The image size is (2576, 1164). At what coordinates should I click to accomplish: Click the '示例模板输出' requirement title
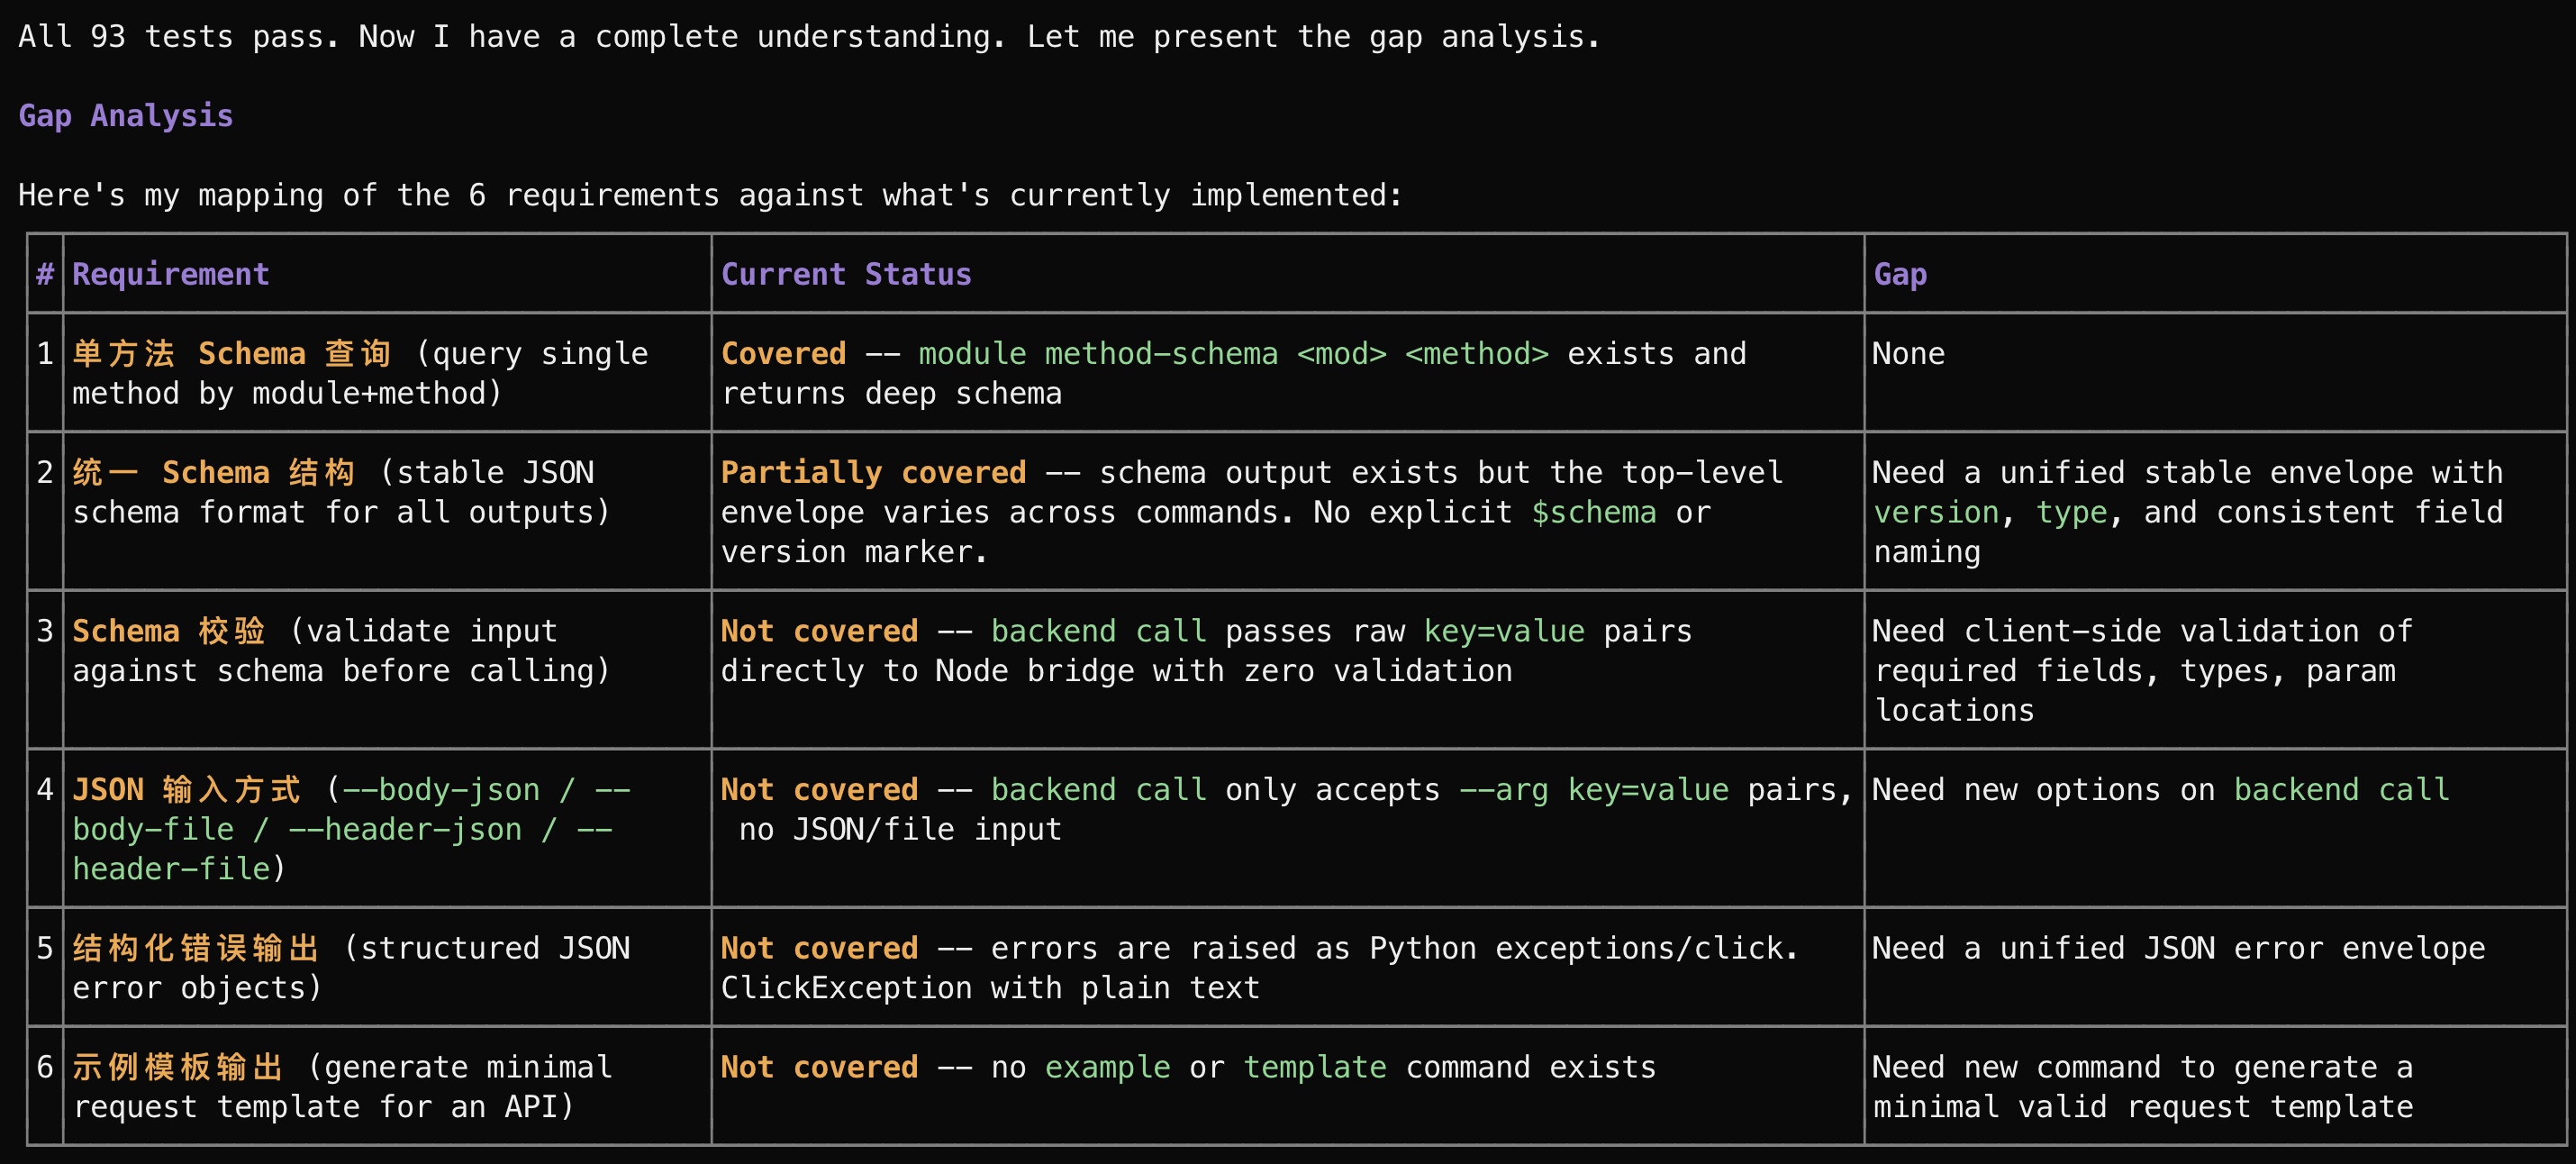(x=178, y=1067)
